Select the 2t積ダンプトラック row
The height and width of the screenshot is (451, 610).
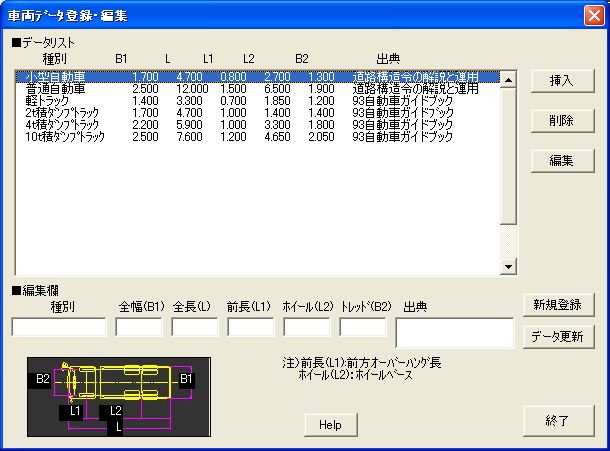point(258,113)
